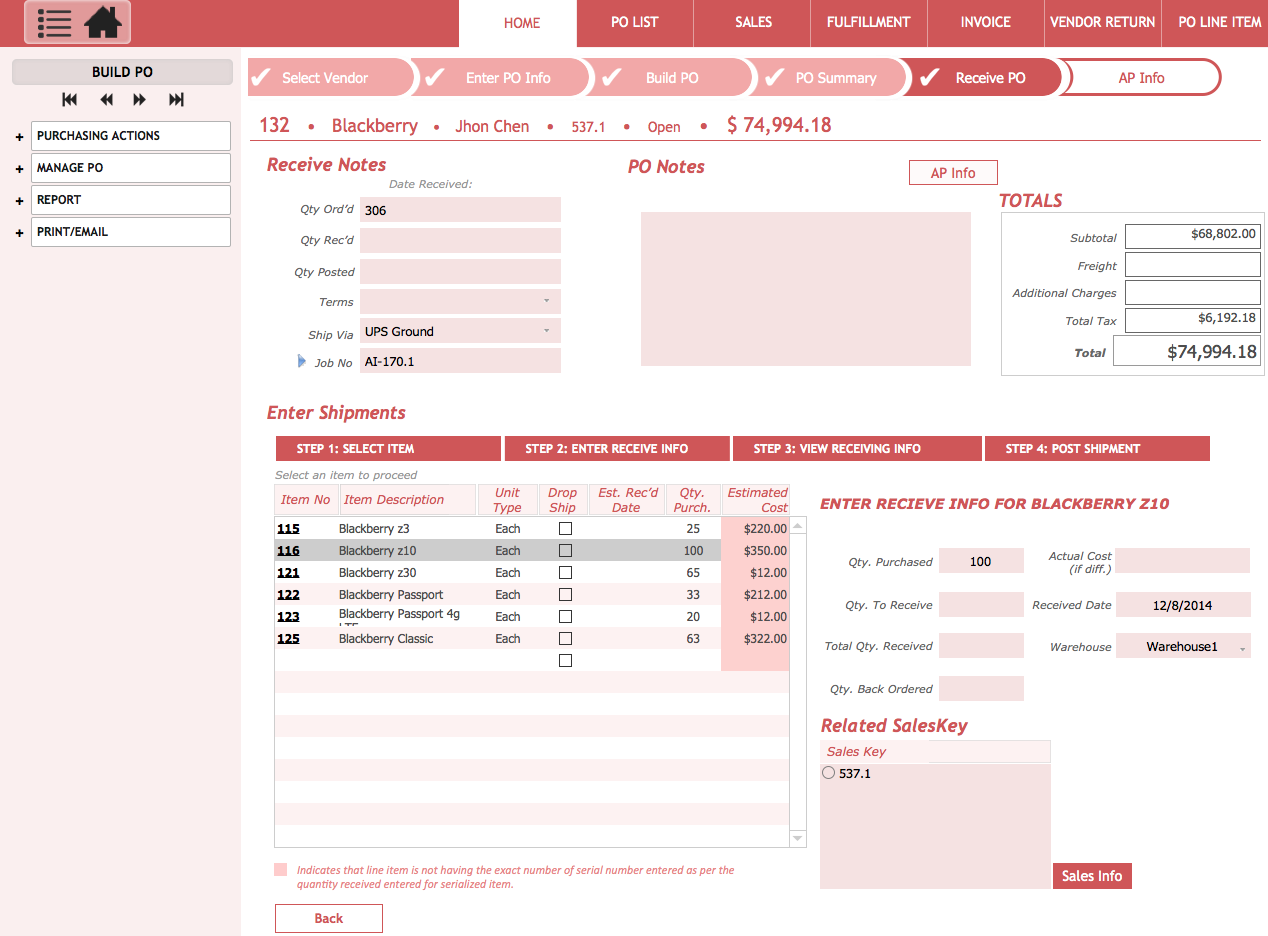Go to Enter PO Info step
The image size is (1268, 936).
505,78
